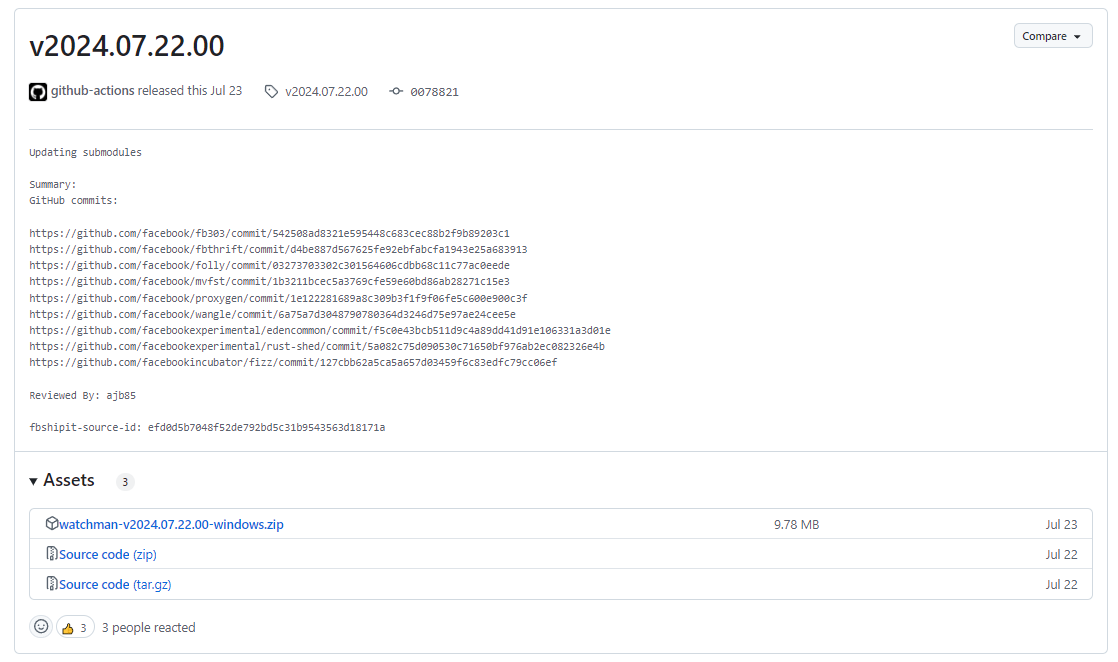Click the fbshipit-source-id line
The image size is (1118, 662).
(x=207, y=427)
